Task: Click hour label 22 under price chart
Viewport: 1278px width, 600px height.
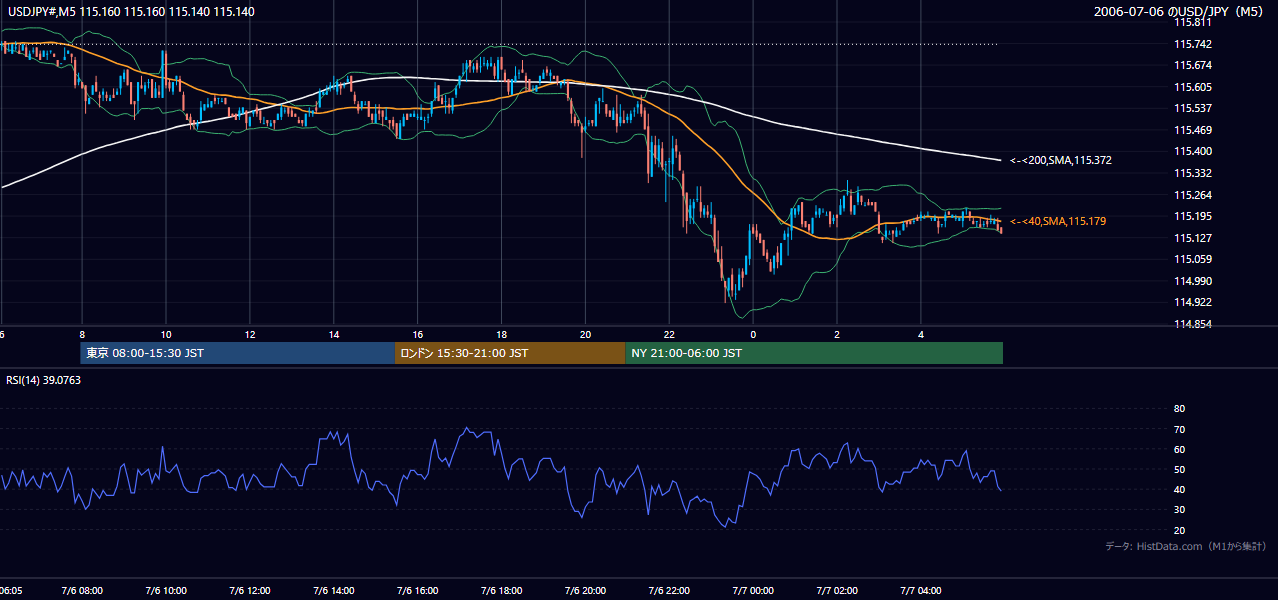Action: 669,335
